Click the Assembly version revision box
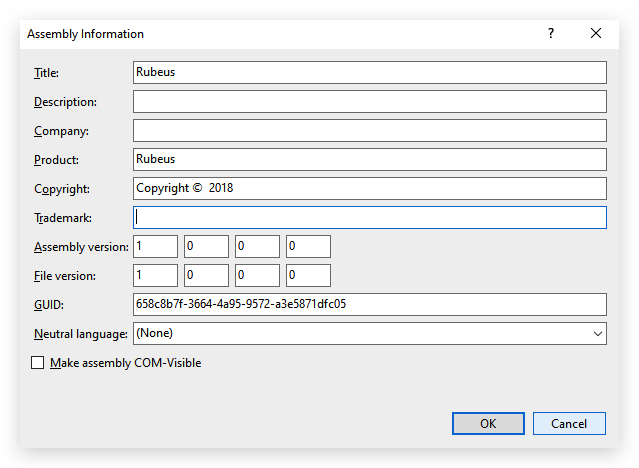The height and width of the screenshot is (468, 639). click(x=308, y=246)
